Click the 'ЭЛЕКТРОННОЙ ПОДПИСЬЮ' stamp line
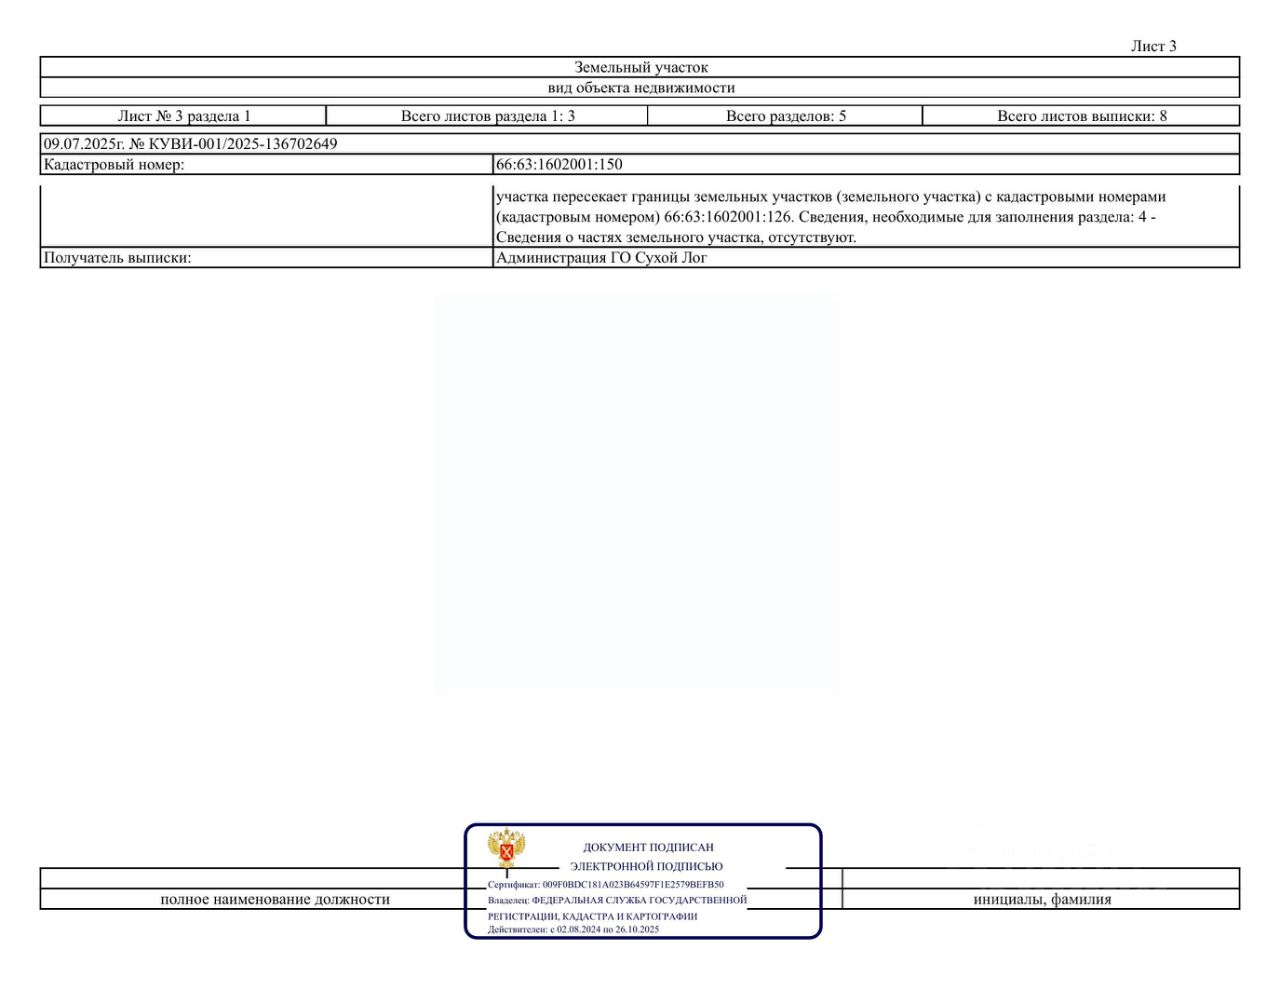Viewport: 1280px width, 990px height. tap(646, 866)
